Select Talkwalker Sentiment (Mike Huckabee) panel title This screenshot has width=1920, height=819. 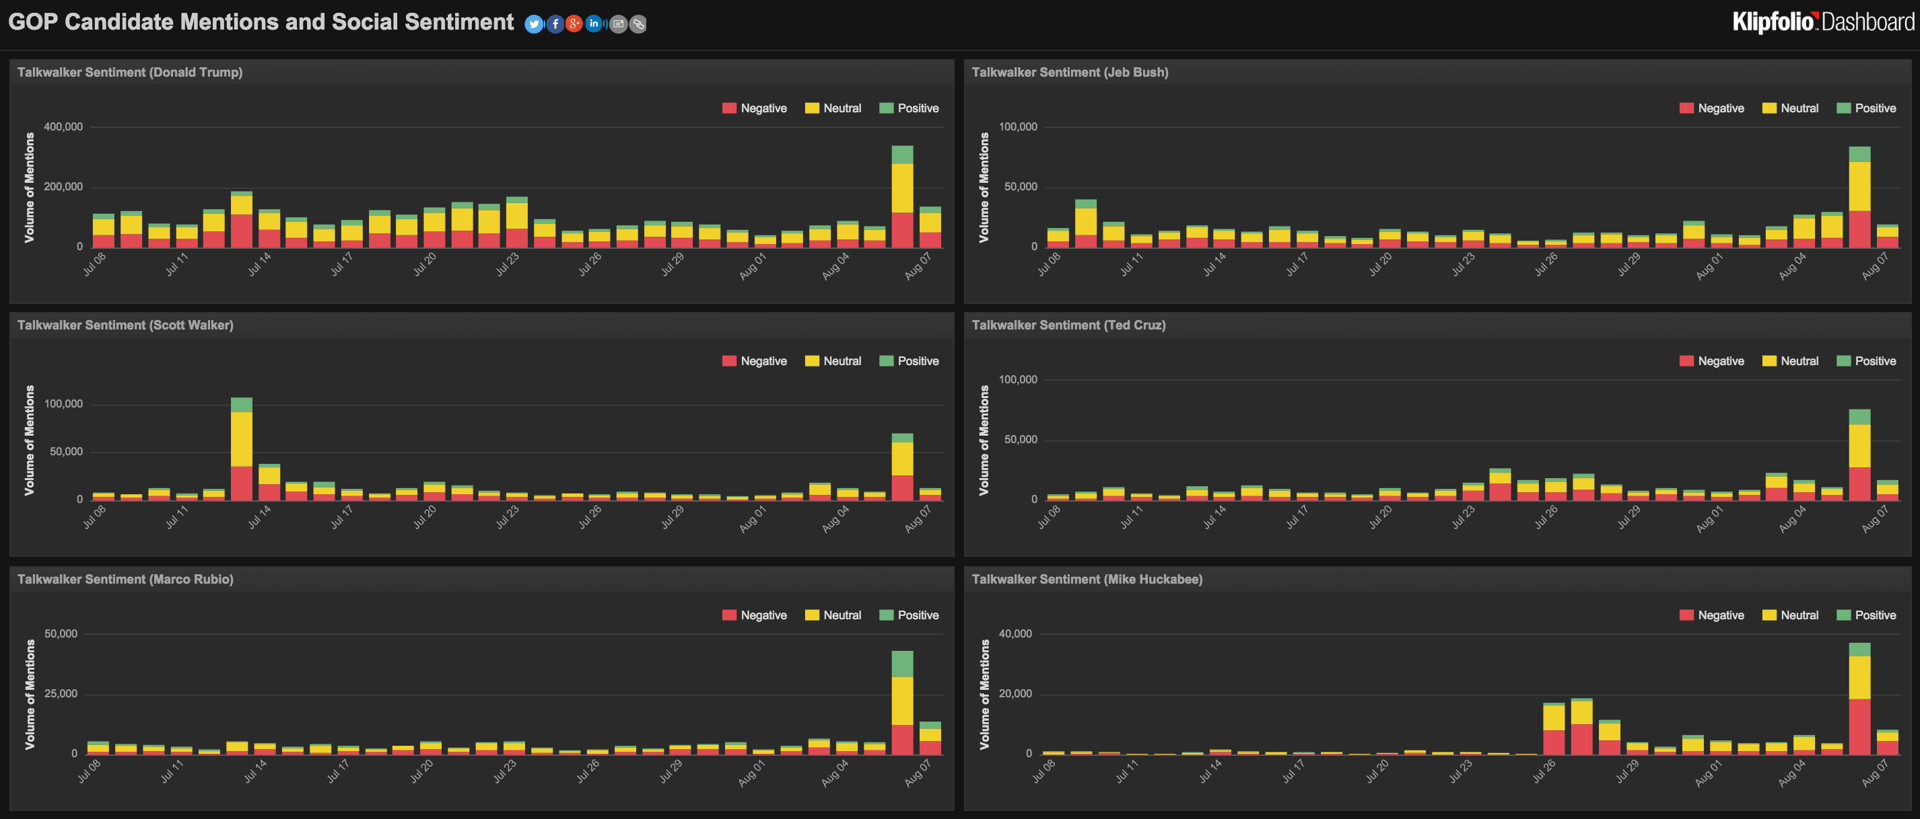tap(1087, 579)
